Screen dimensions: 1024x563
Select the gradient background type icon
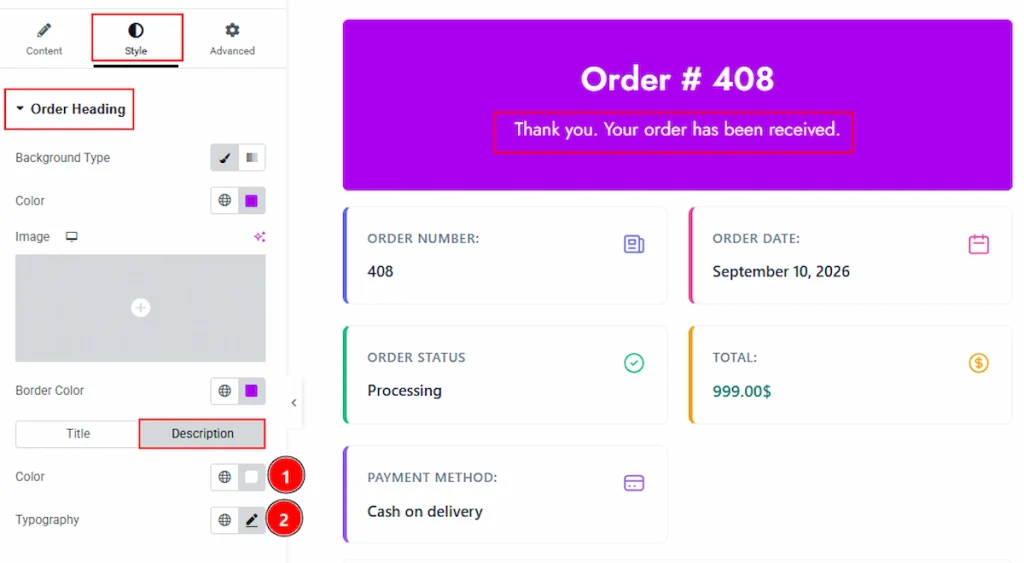[252, 157]
